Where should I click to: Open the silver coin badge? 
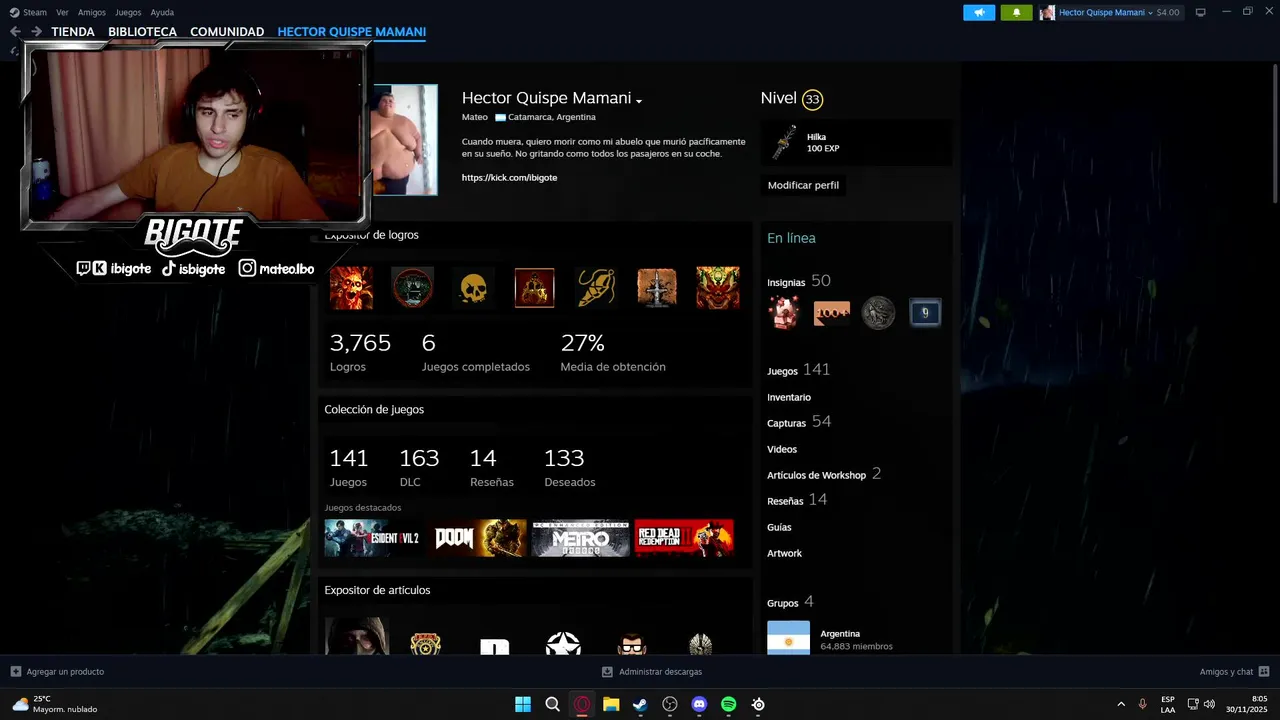[x=878, y=313]
